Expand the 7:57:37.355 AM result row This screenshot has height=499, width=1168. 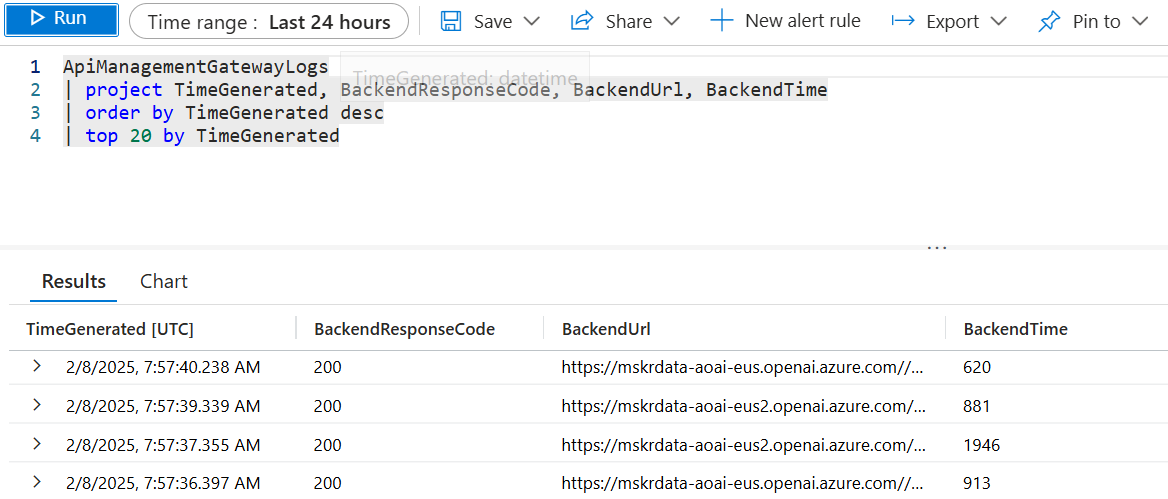(37, 444)
